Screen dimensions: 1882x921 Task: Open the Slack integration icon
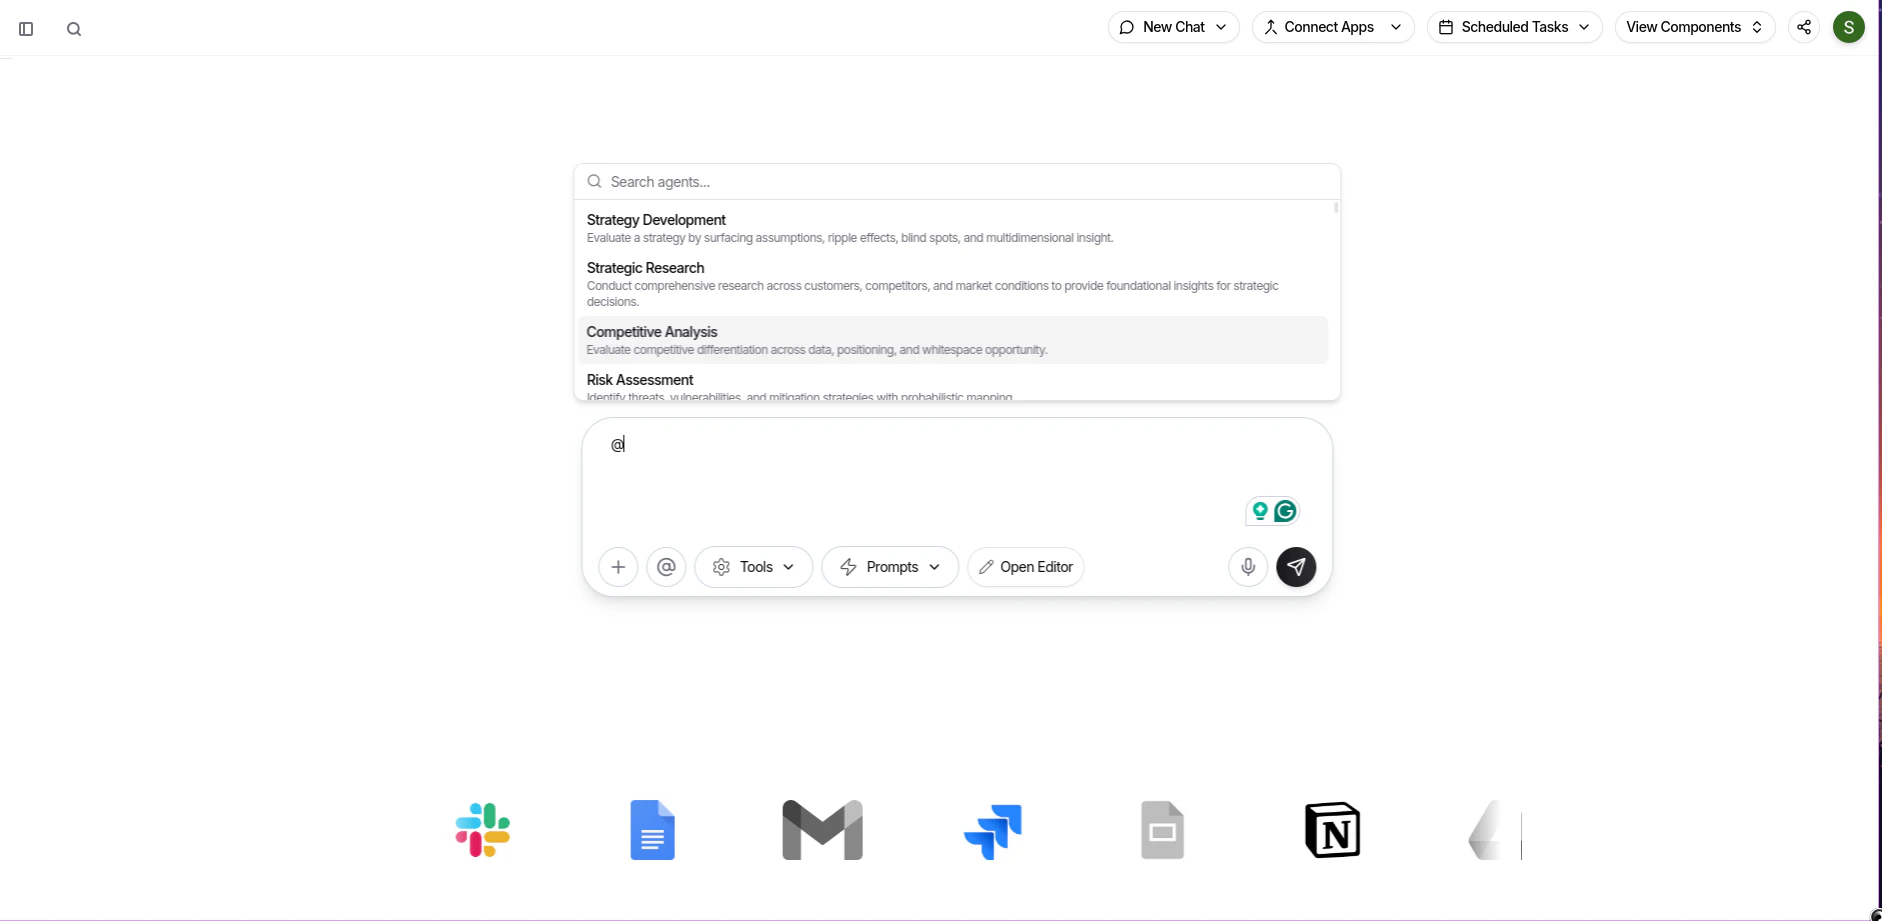tap(483, 829)
